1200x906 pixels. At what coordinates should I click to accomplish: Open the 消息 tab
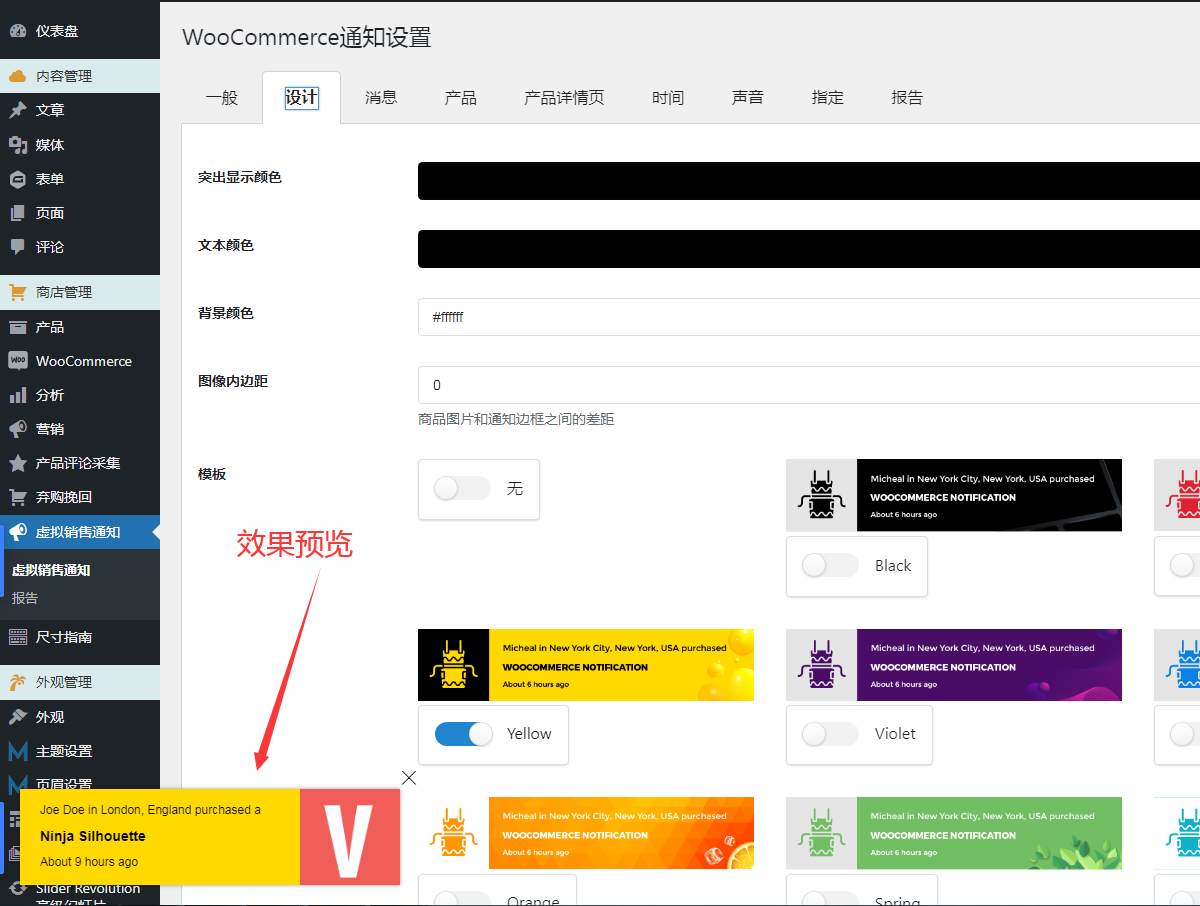pos(381,97)
